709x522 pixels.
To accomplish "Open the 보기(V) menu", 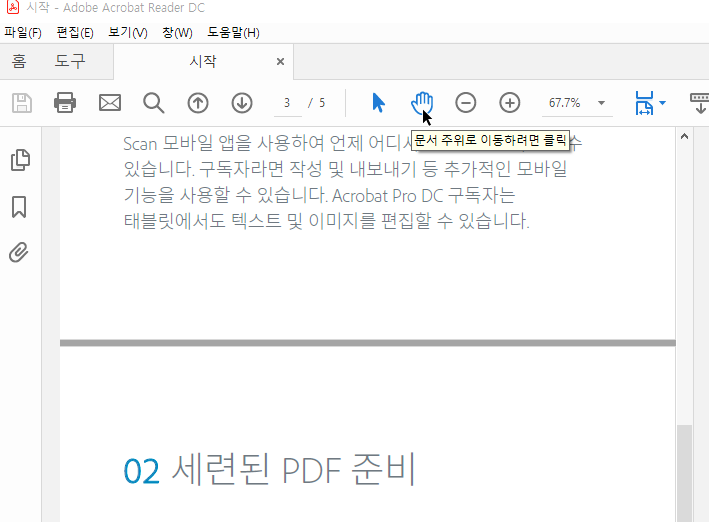I will pos(128,33).
